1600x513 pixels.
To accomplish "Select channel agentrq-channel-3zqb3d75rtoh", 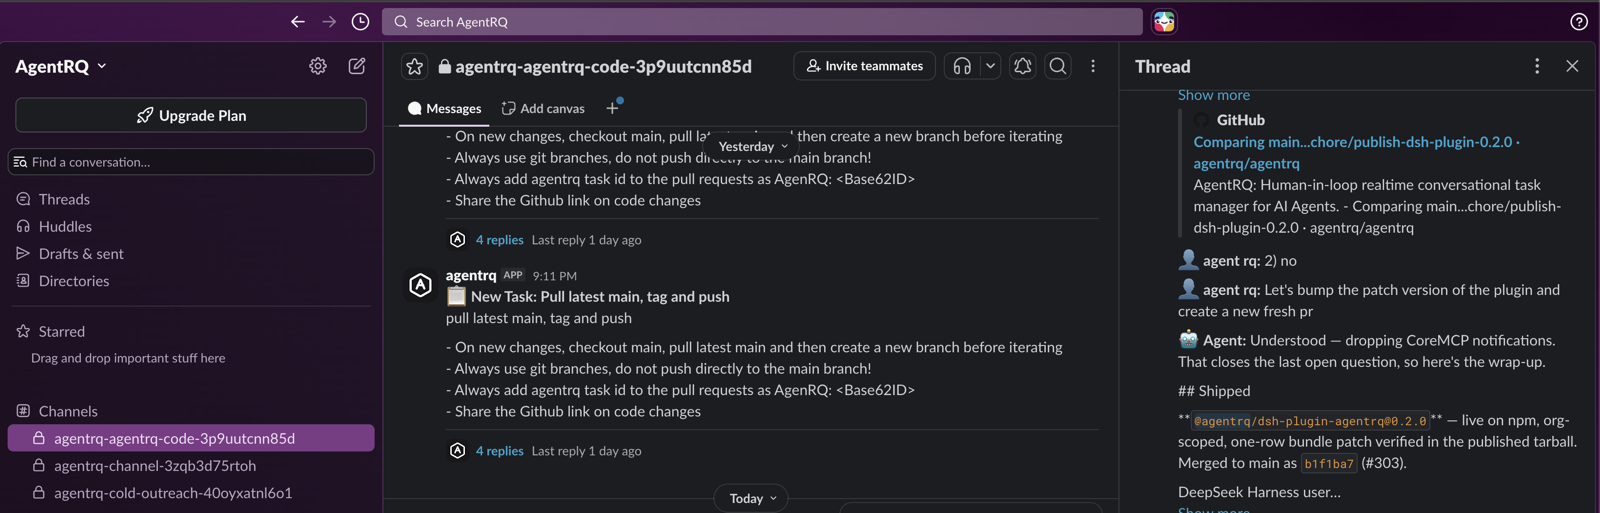I will click(x=155, y=465).
